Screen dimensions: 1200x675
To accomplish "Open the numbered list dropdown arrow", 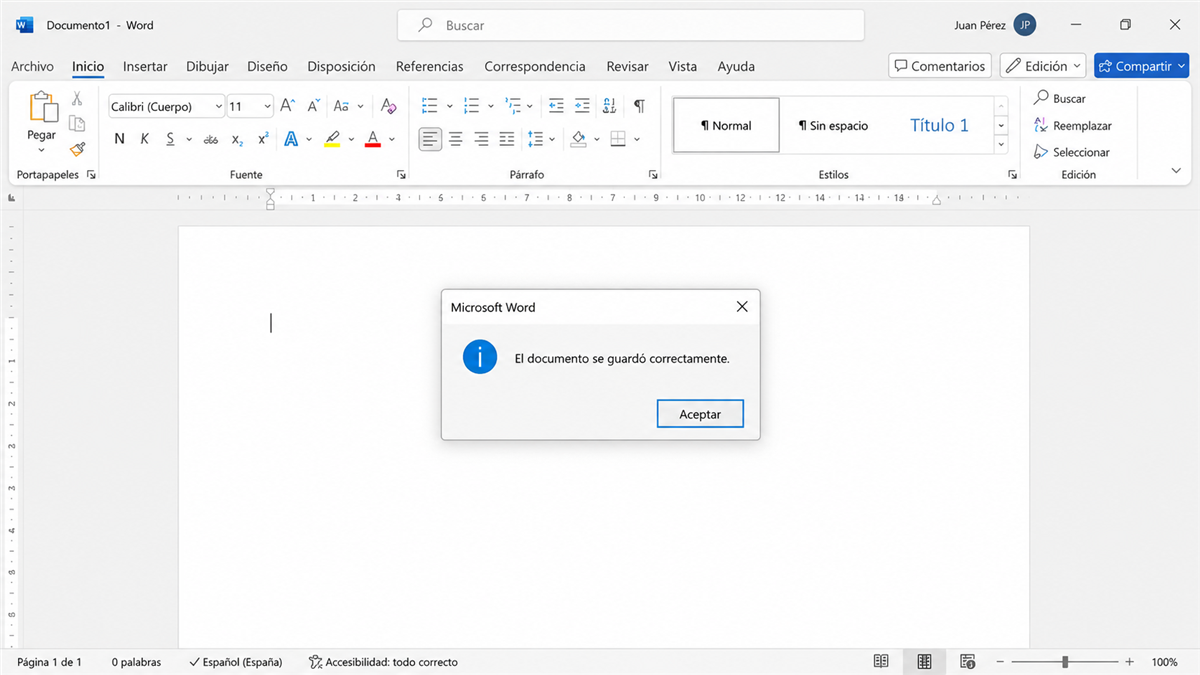I will 490,106.
